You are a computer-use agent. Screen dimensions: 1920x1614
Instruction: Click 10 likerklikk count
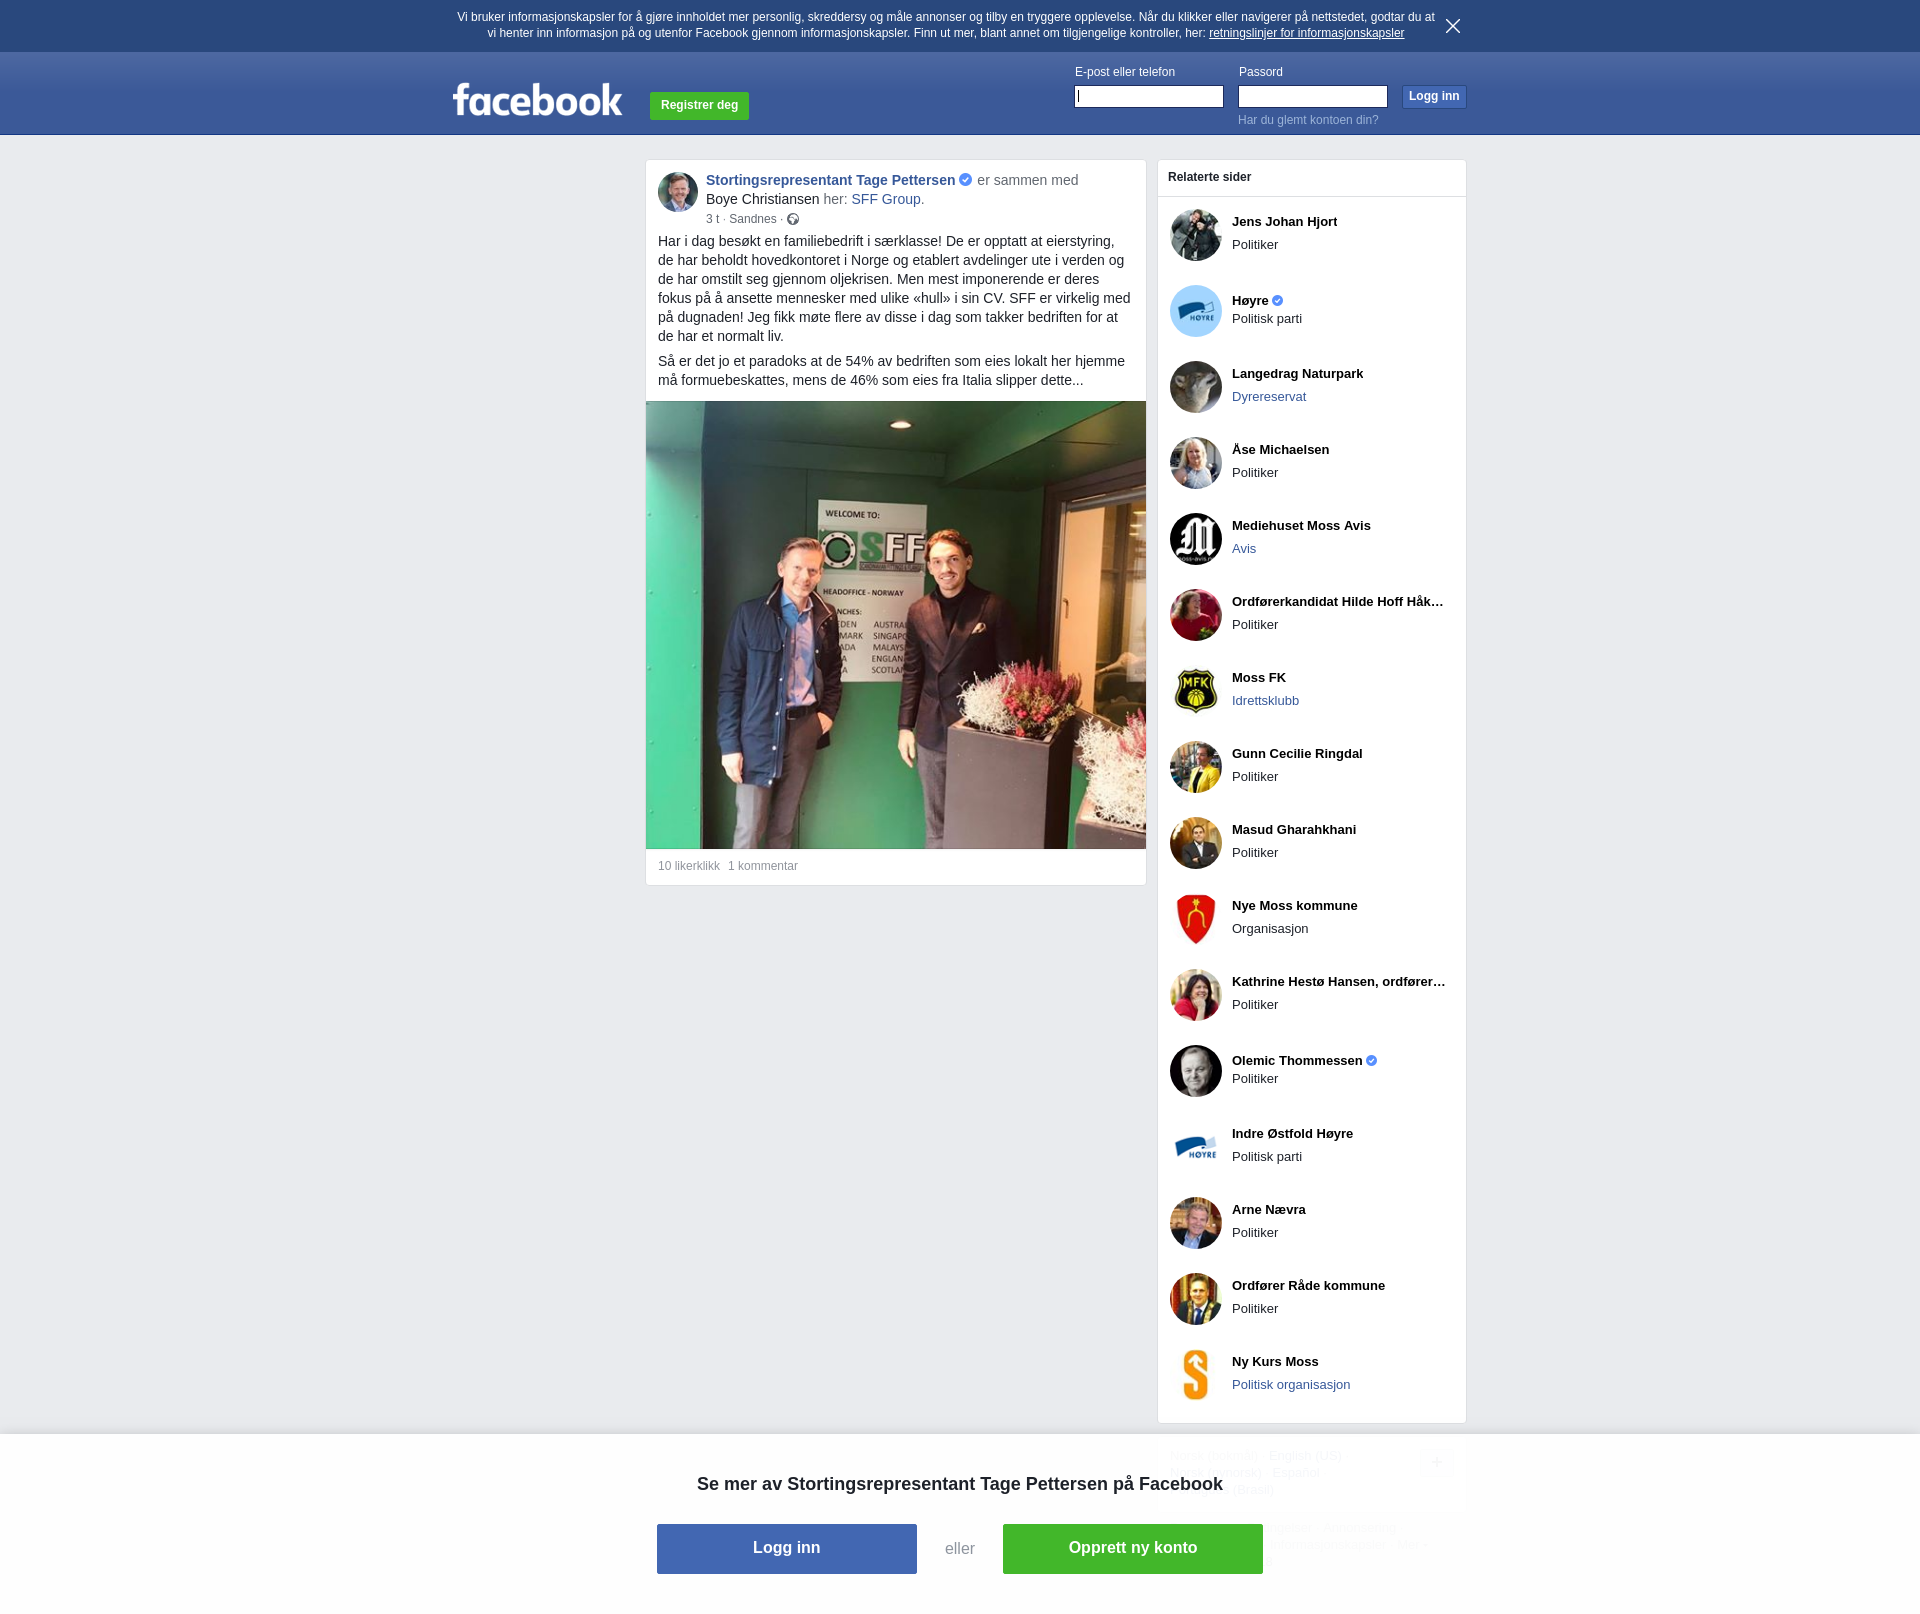pyautogui.click(x=689, y=866)
